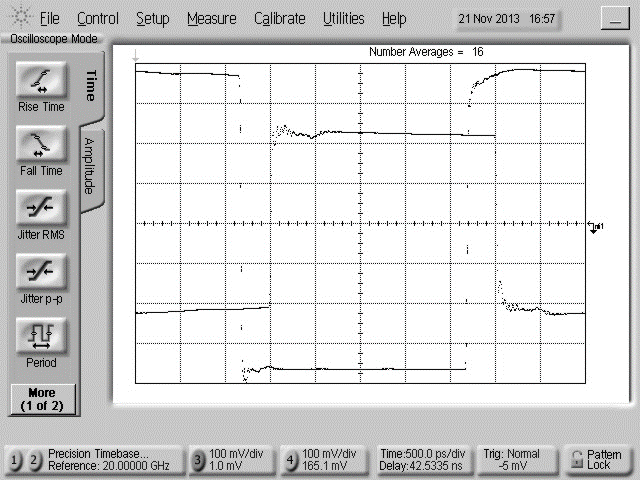Viewport: 640px width, 480px height.
Task: Click the date and time display
Action: (507, 19)
